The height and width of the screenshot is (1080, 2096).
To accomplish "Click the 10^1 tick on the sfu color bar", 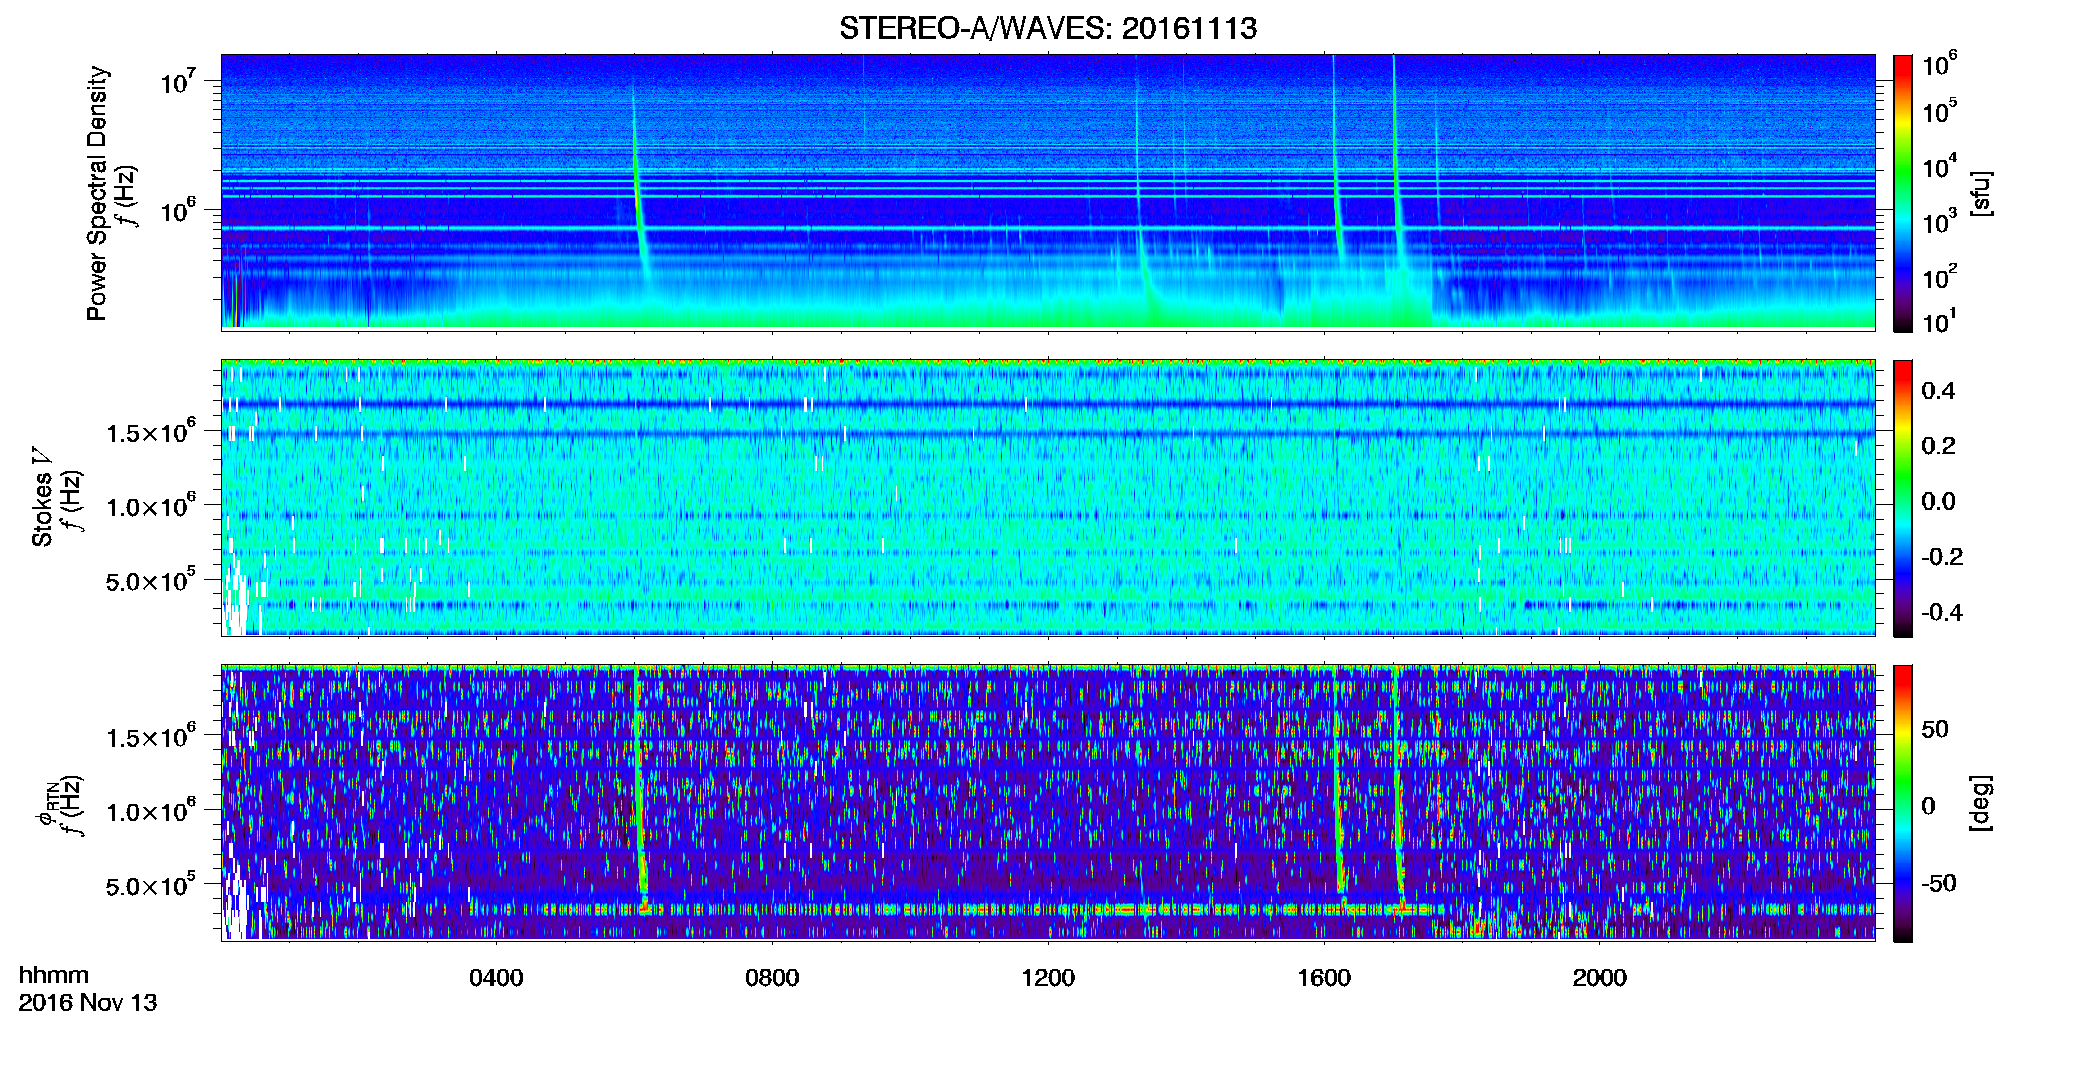I will coord(1940,321).
